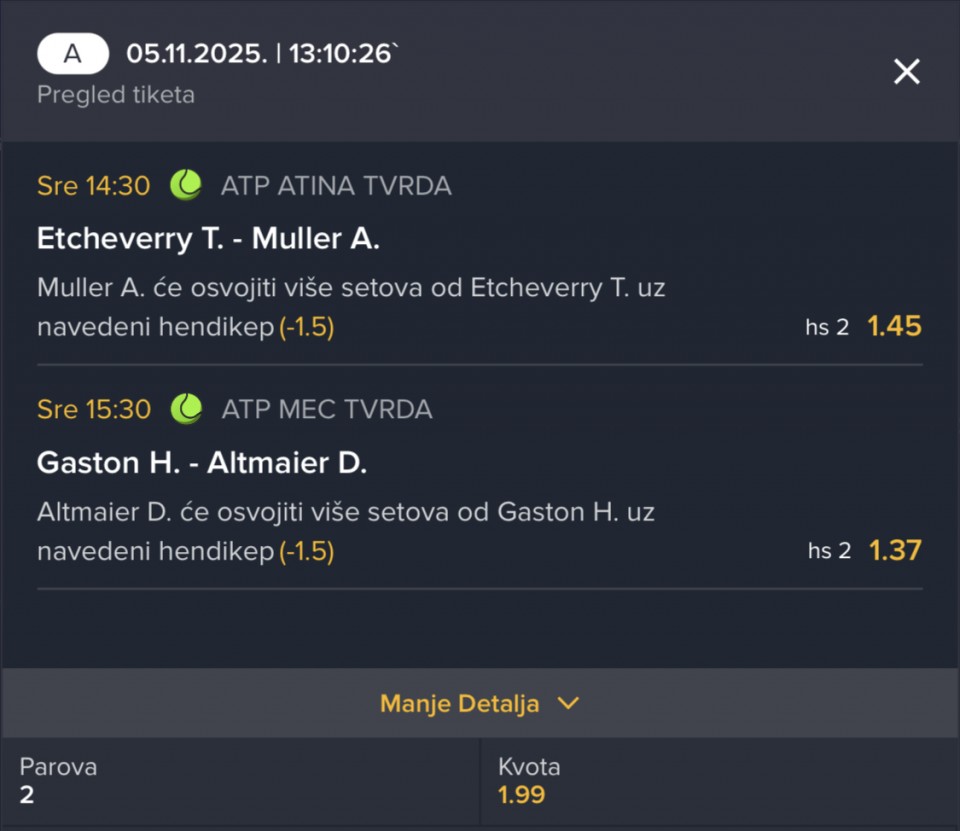Click the Parova count of 2

[x=26, y=795]
